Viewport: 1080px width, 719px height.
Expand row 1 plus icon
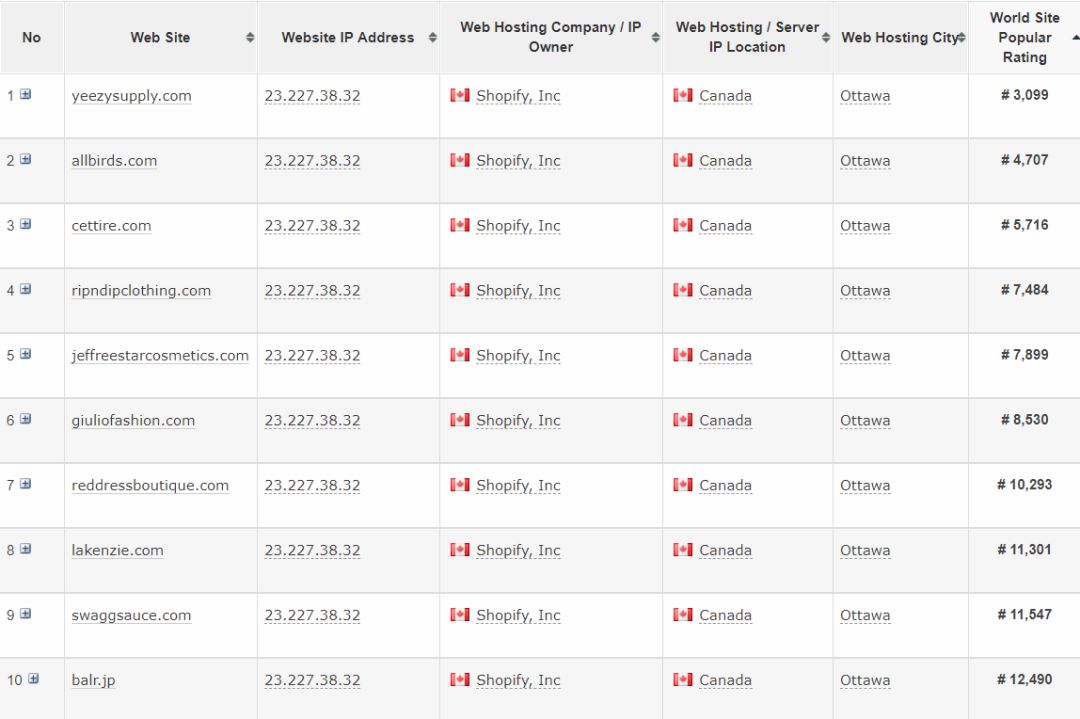pos(25,95)
